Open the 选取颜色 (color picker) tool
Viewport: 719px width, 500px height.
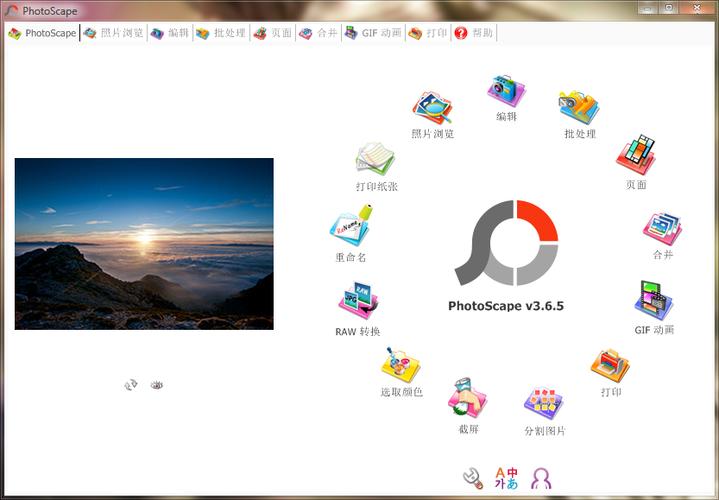401,366
